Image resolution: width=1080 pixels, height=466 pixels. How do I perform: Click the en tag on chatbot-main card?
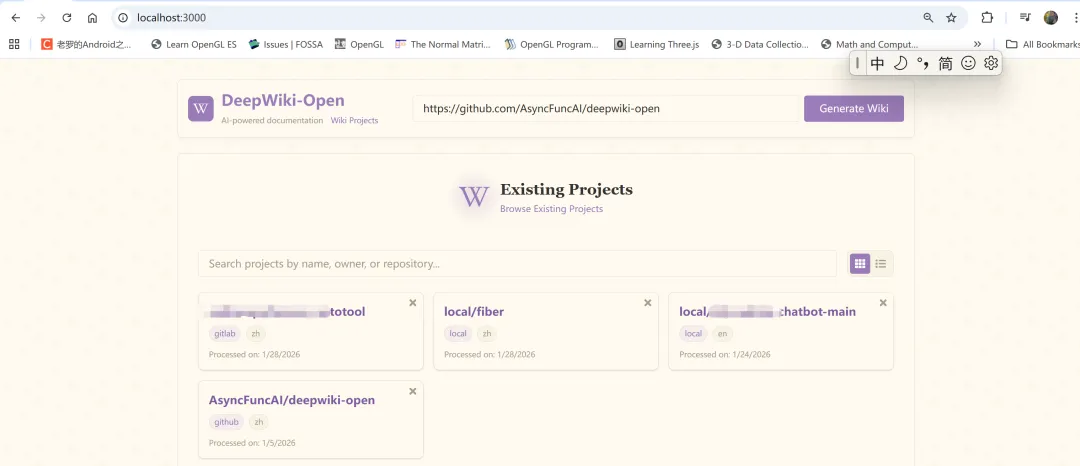tap(722, 334)
